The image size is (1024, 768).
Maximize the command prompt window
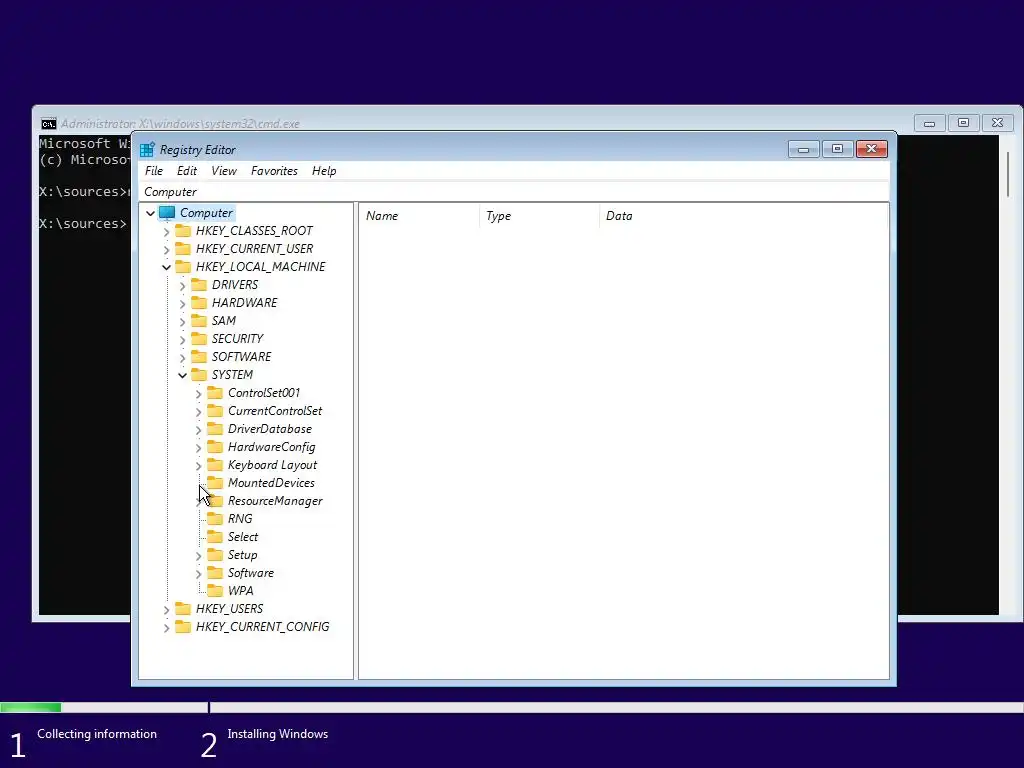tap(963, 123)
